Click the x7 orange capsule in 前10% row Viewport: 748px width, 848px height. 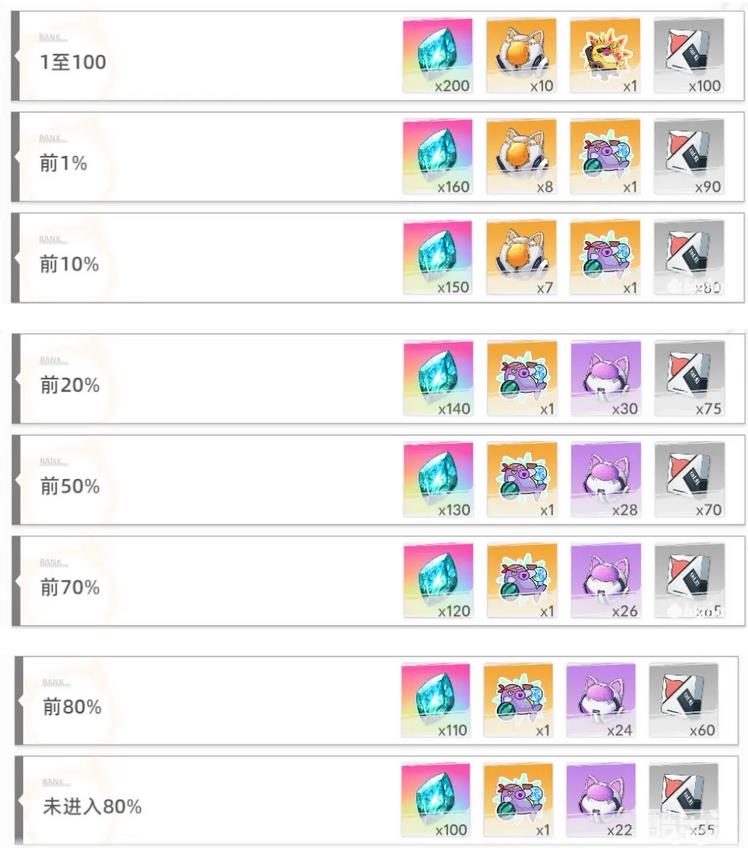[521, 257]
